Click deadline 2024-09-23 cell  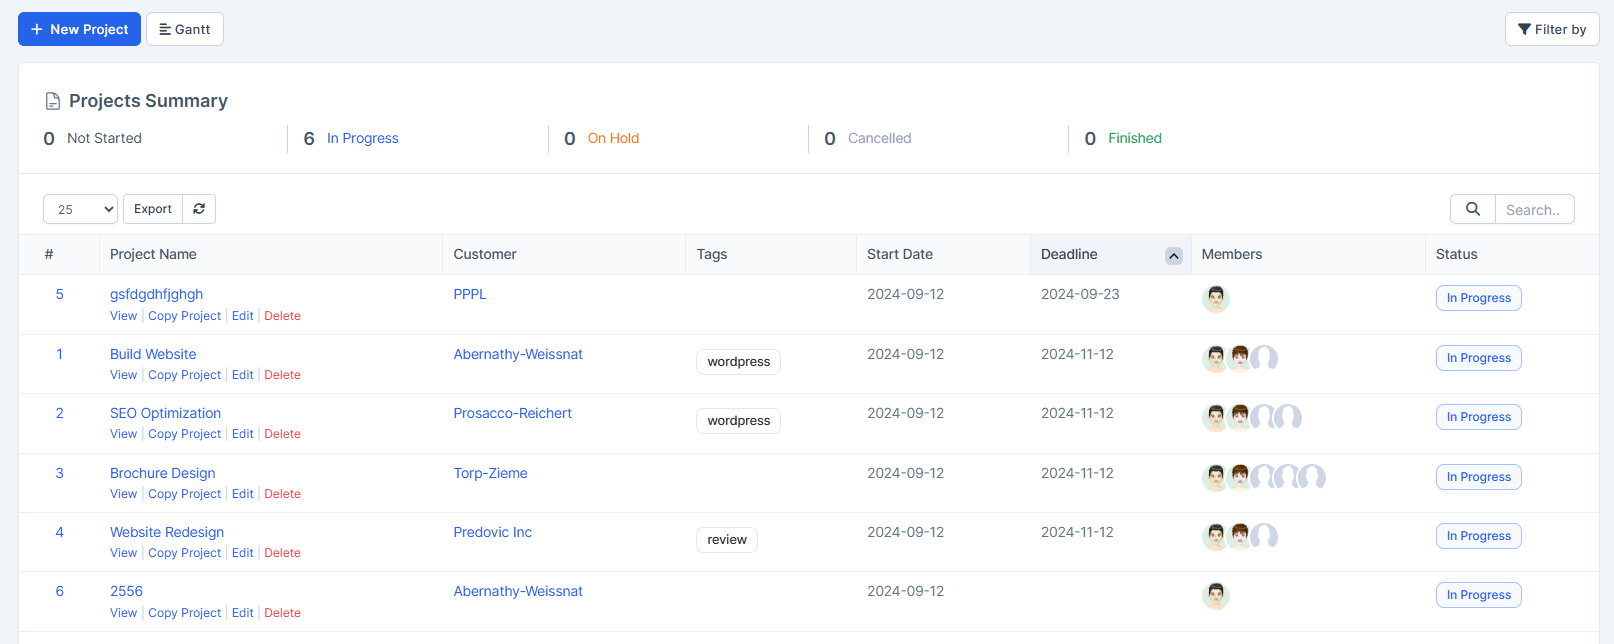pyautogui.click(x=1080, y=294)
